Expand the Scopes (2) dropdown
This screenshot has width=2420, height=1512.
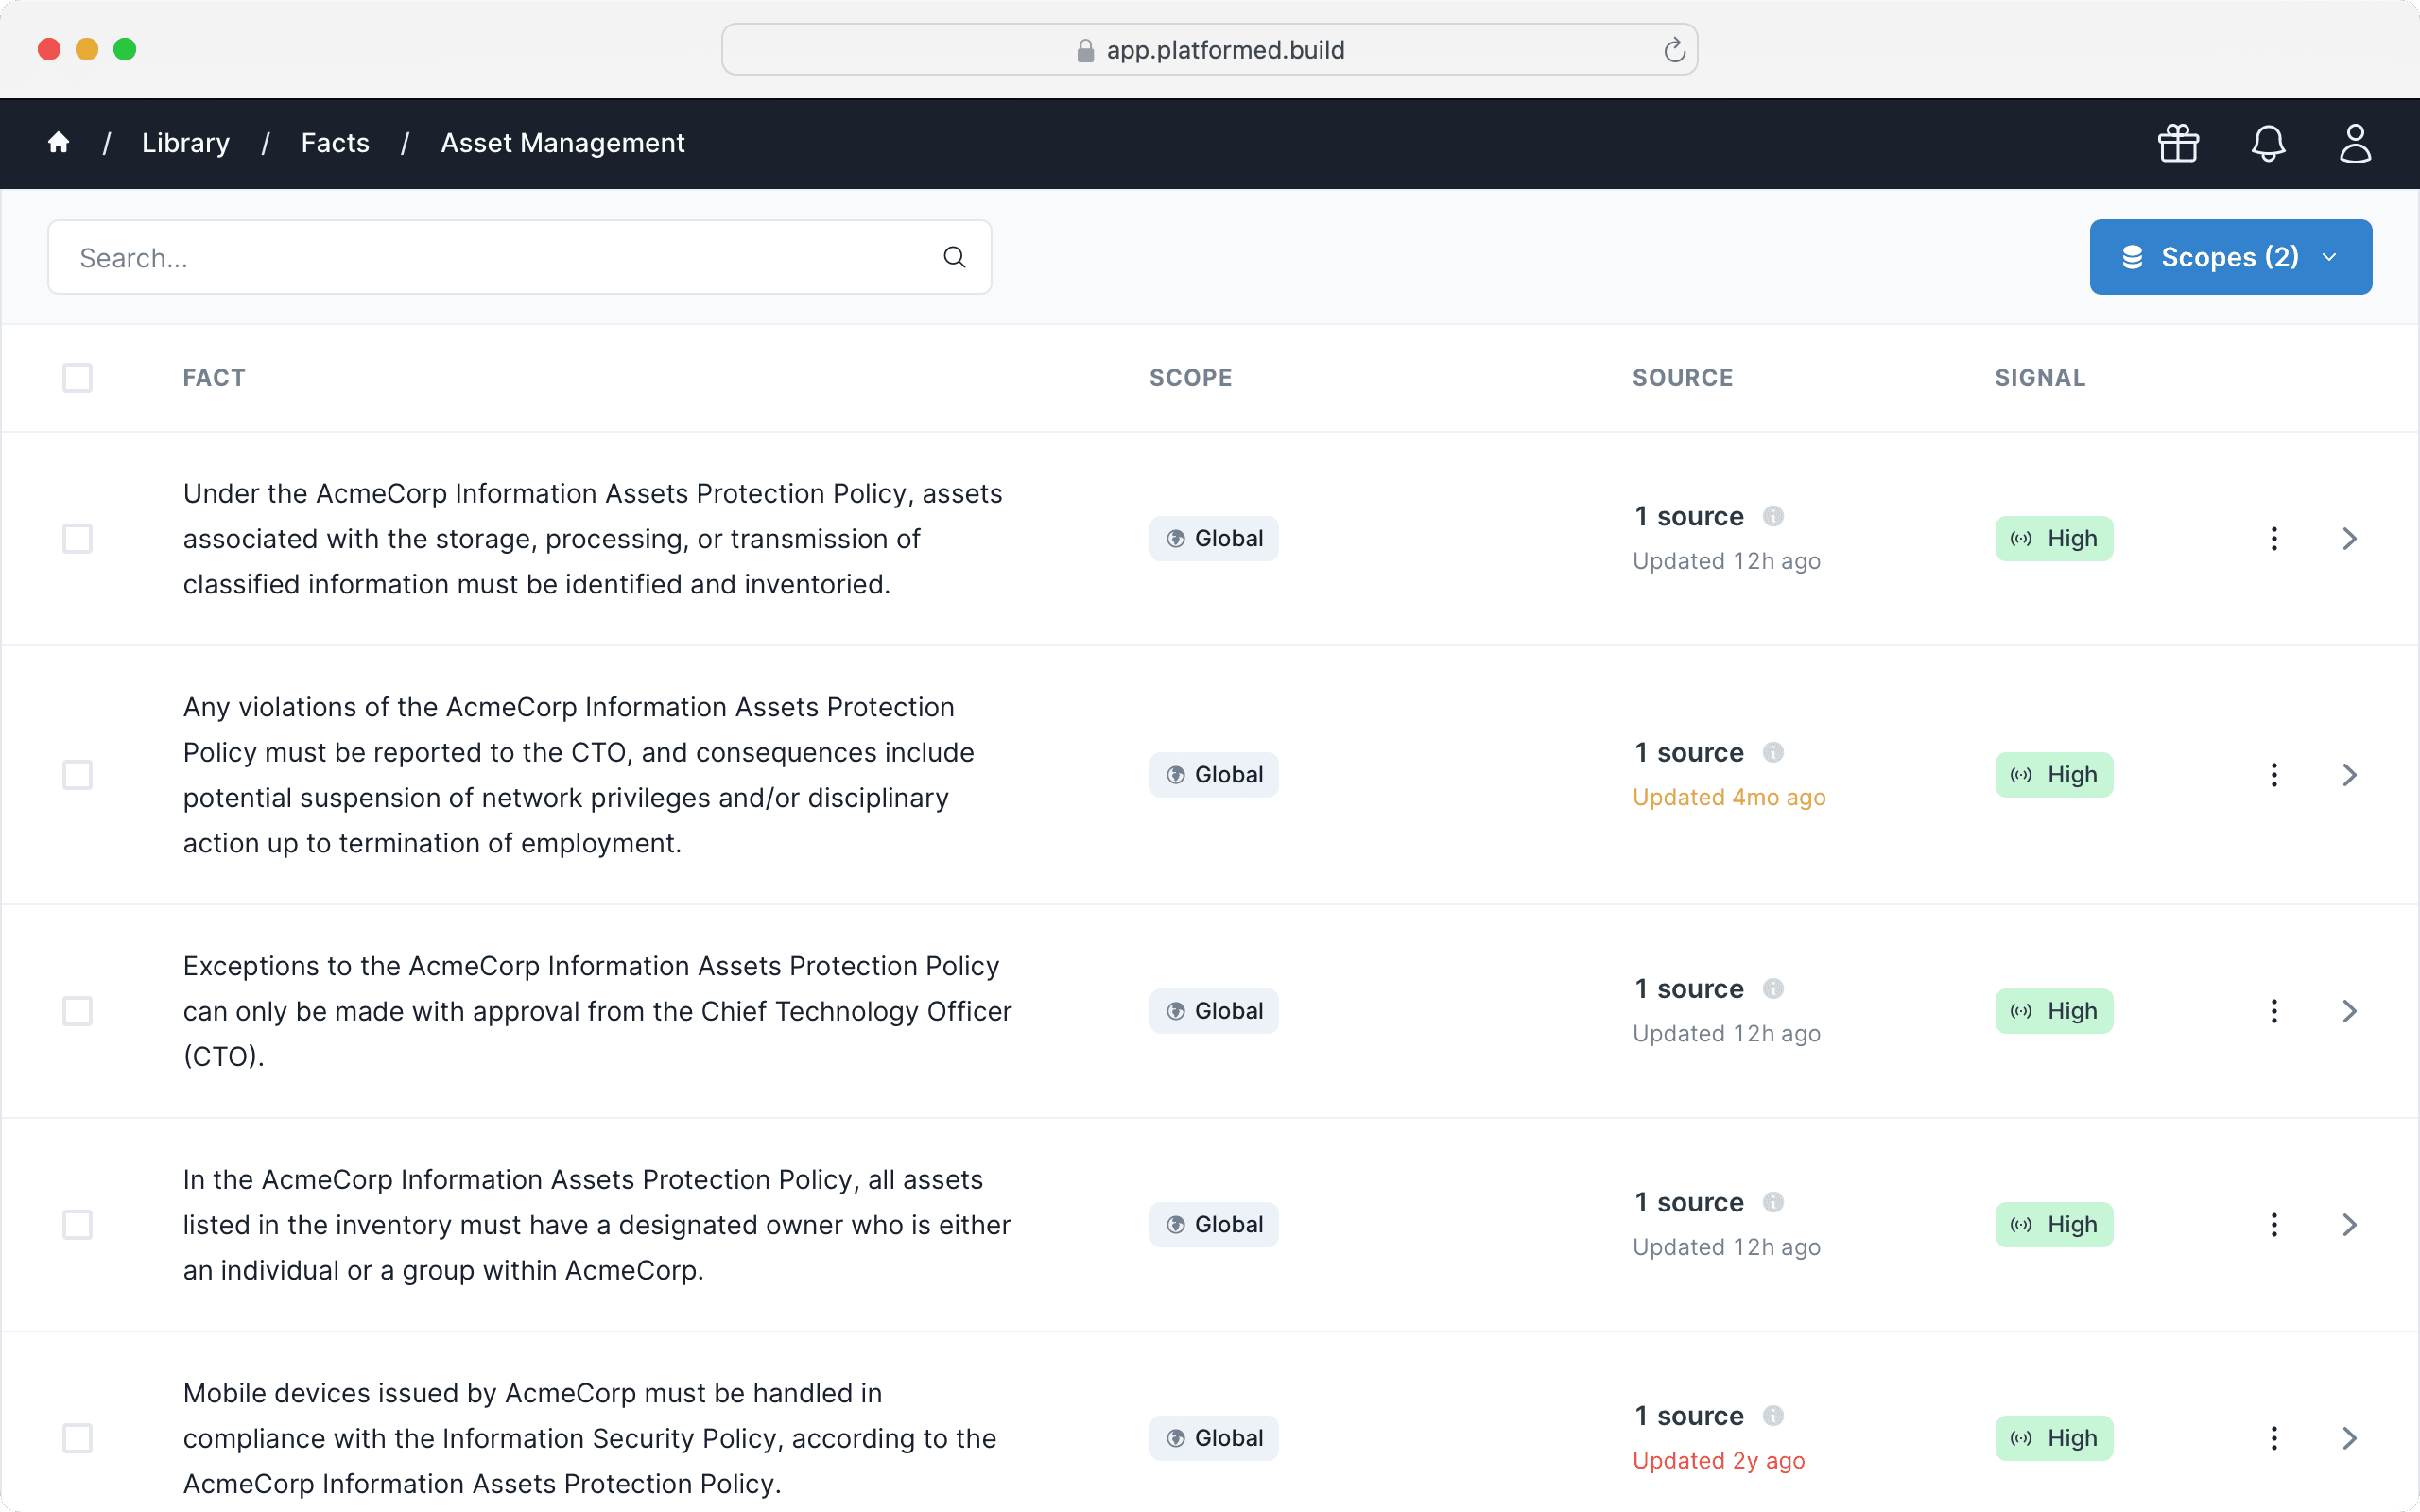(x=2230, y=258)
